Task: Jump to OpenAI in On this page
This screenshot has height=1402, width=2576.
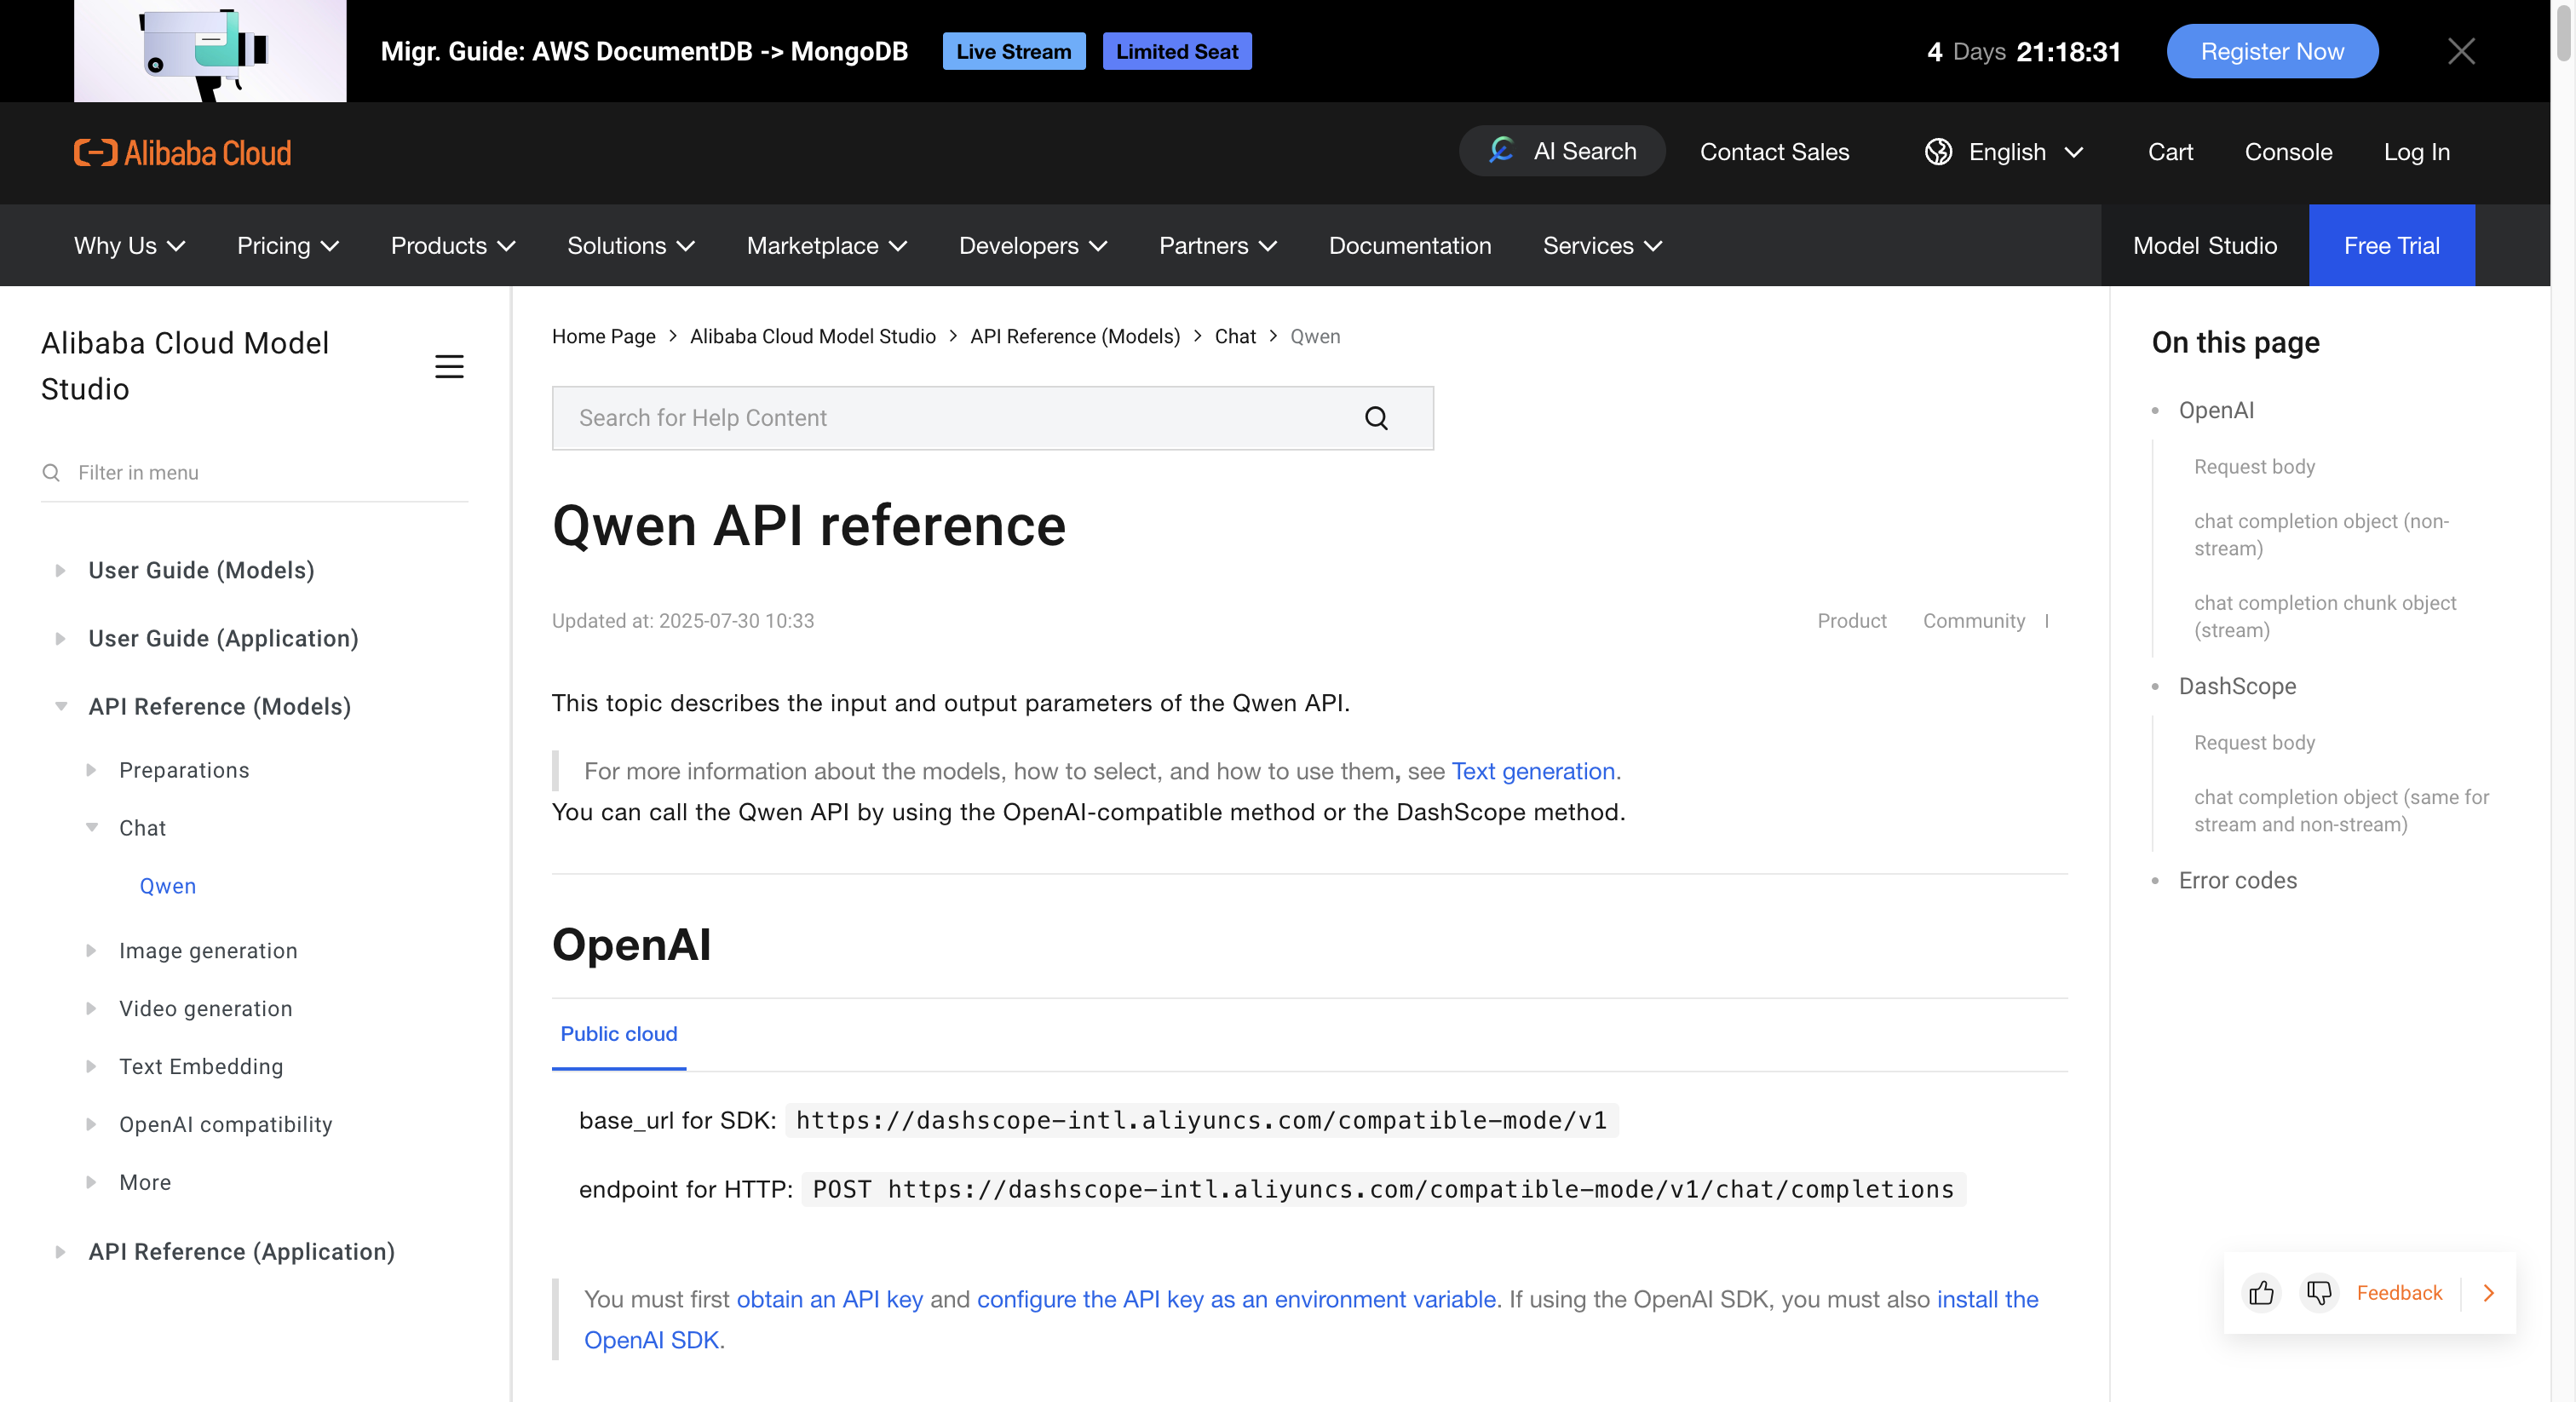Action: click(2216, 410)
